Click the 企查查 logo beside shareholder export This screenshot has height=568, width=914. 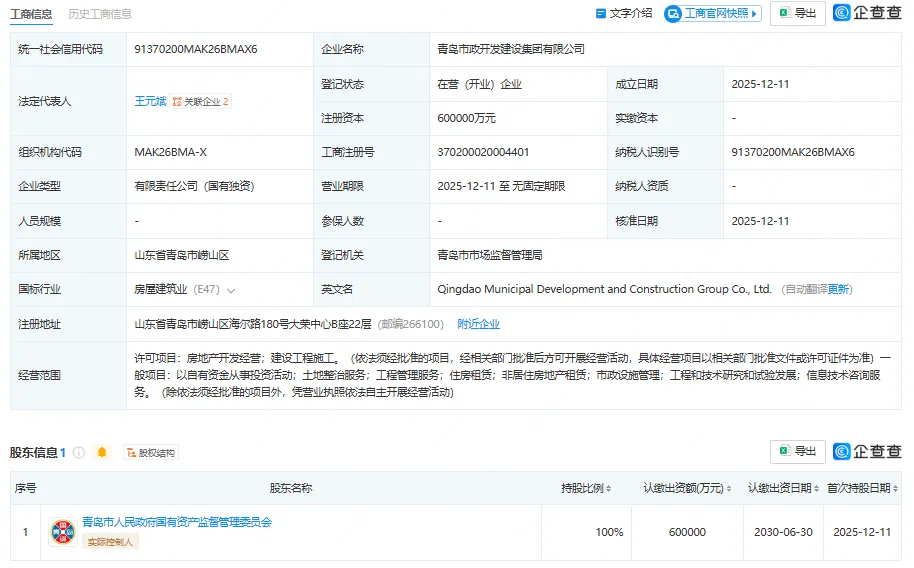point(866,452)
